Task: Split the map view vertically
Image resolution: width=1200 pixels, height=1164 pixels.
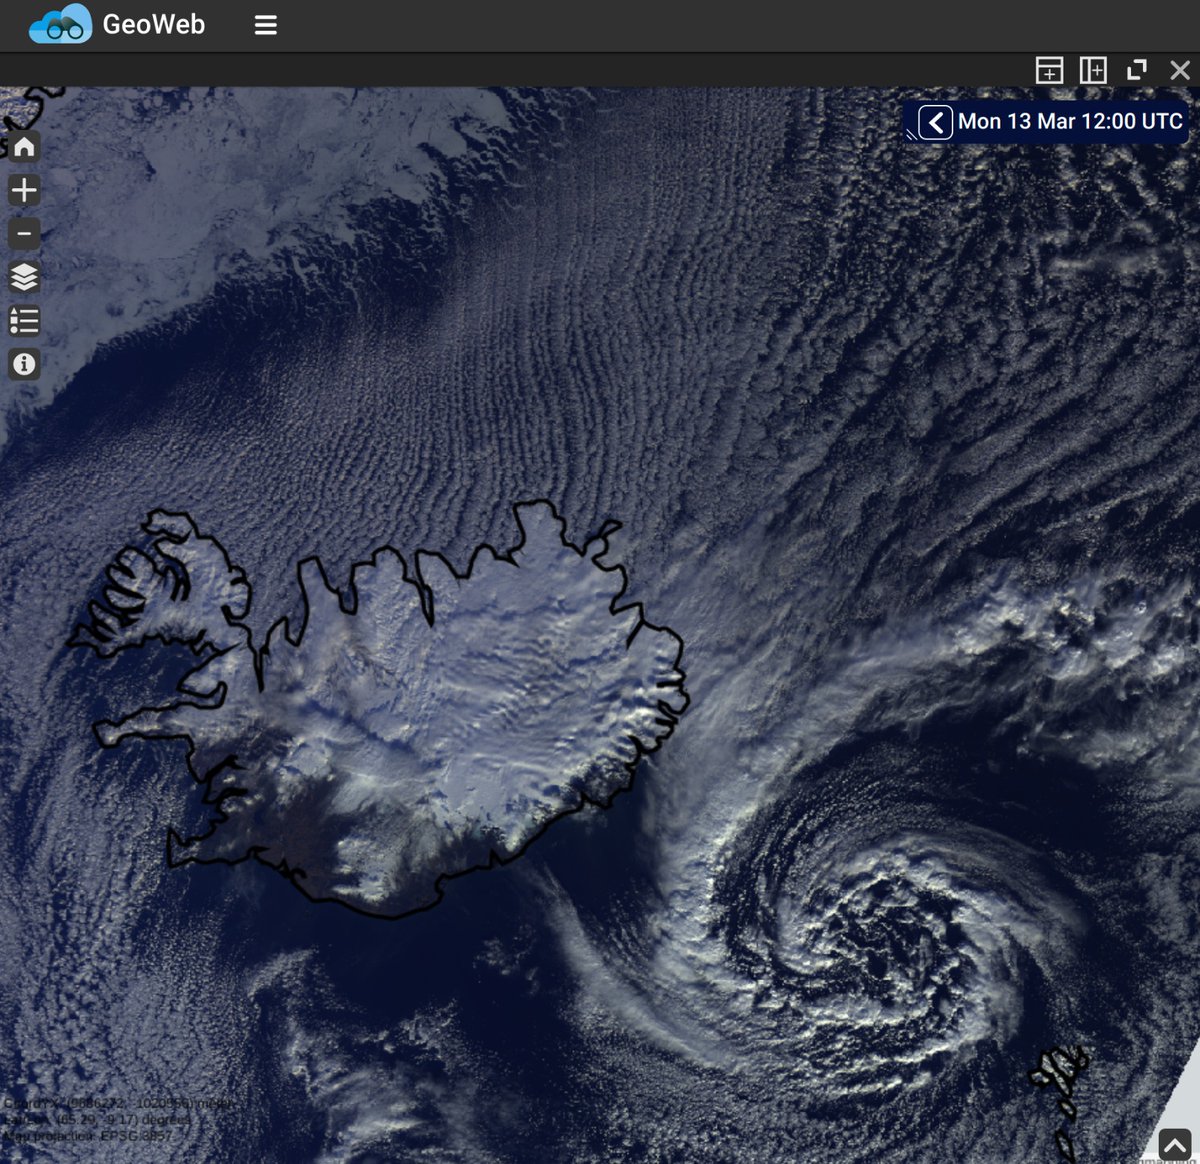Action: [x=1093, y=70]
